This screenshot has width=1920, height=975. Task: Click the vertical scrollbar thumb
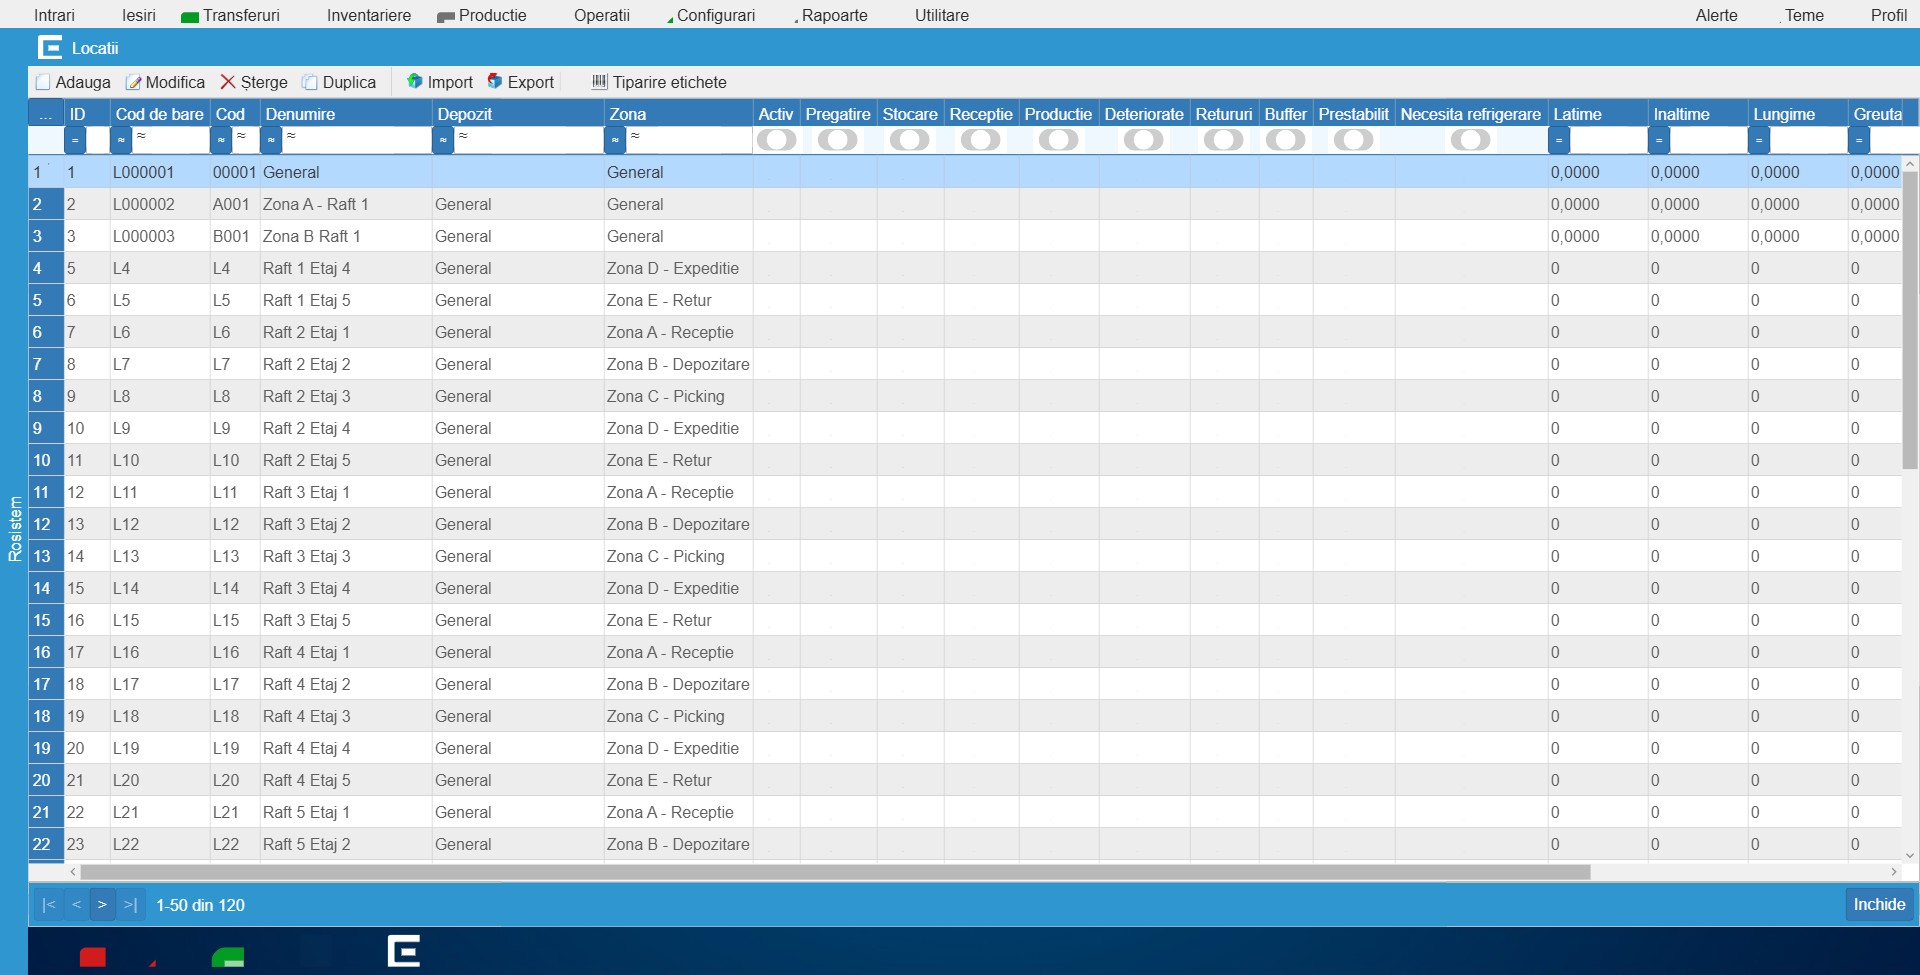click(x=1910, y=320)
